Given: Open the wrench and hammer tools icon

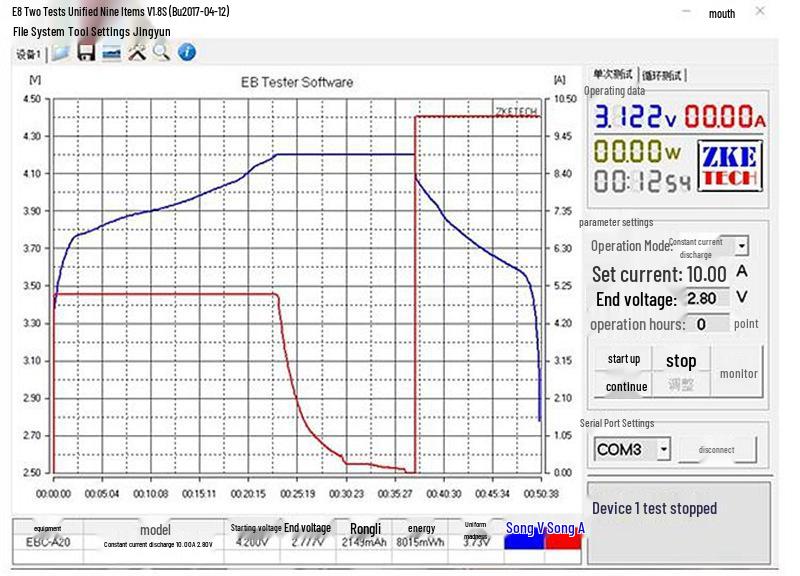Looking at the screenshot, I should 137,53.
